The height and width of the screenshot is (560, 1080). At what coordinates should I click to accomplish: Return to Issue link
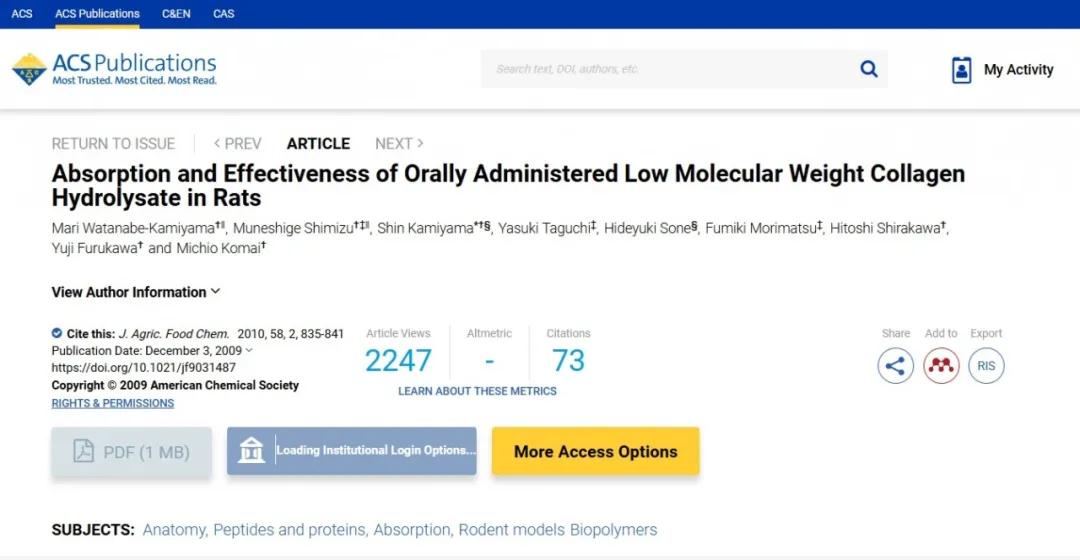pos(113,144)
